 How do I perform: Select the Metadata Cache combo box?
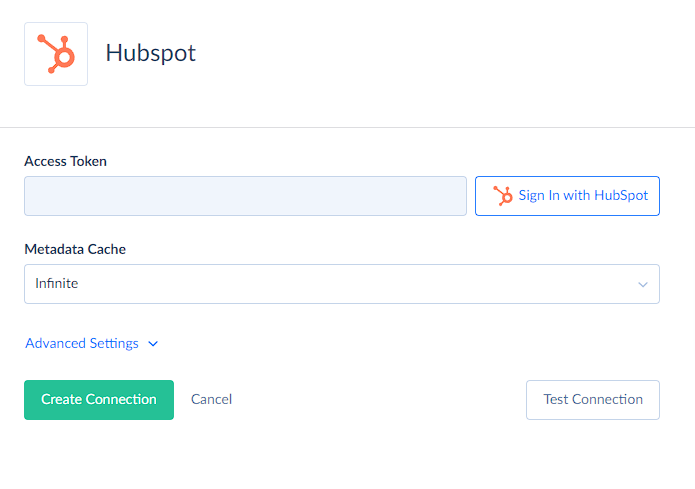[x=342, y=284]
